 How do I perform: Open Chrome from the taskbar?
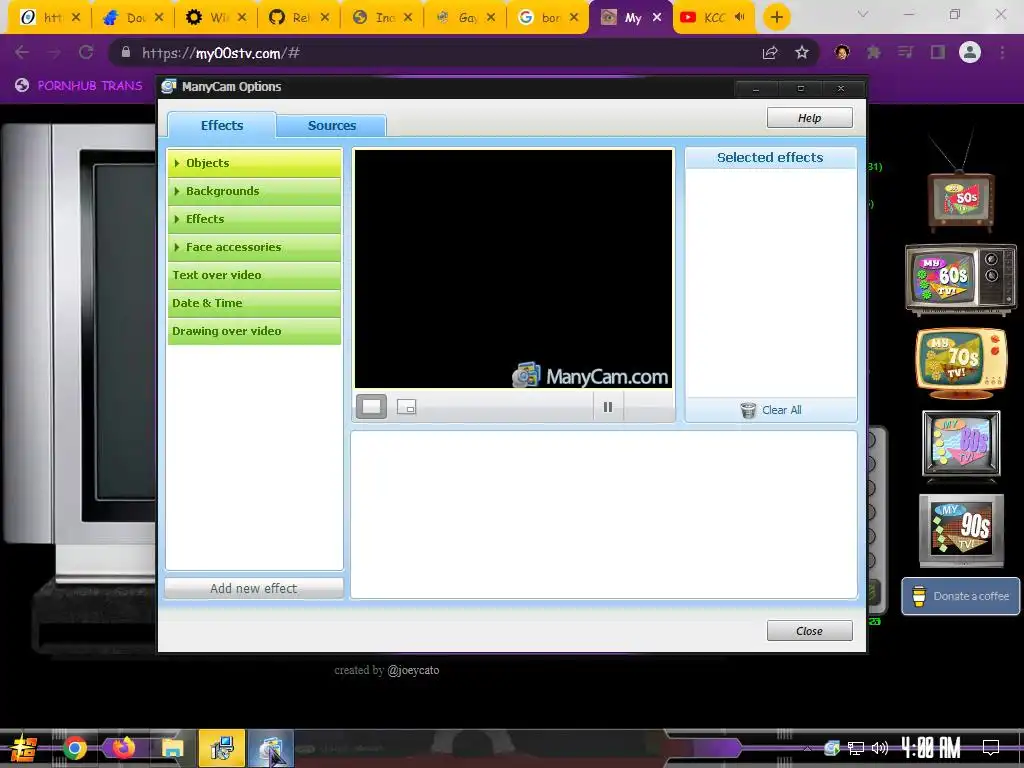click(x=75, y=748)
